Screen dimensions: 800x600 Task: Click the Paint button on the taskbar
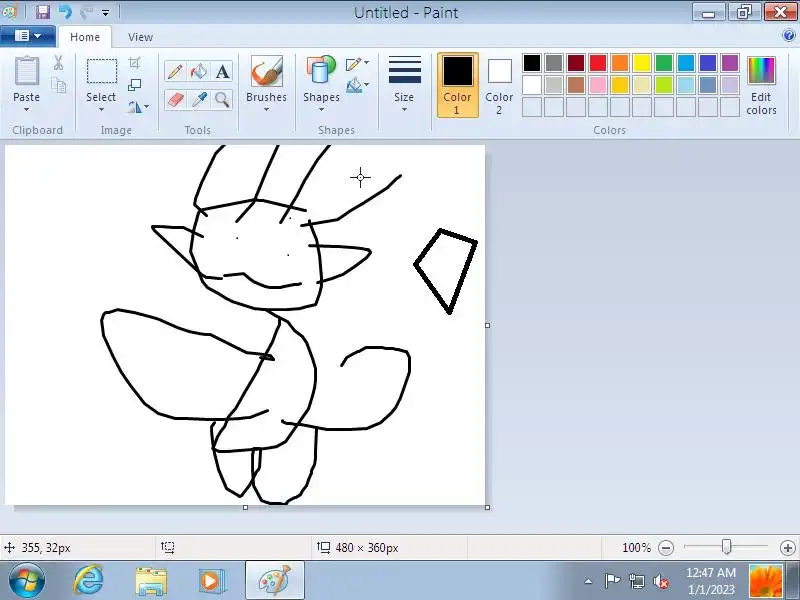coord(274,581)
